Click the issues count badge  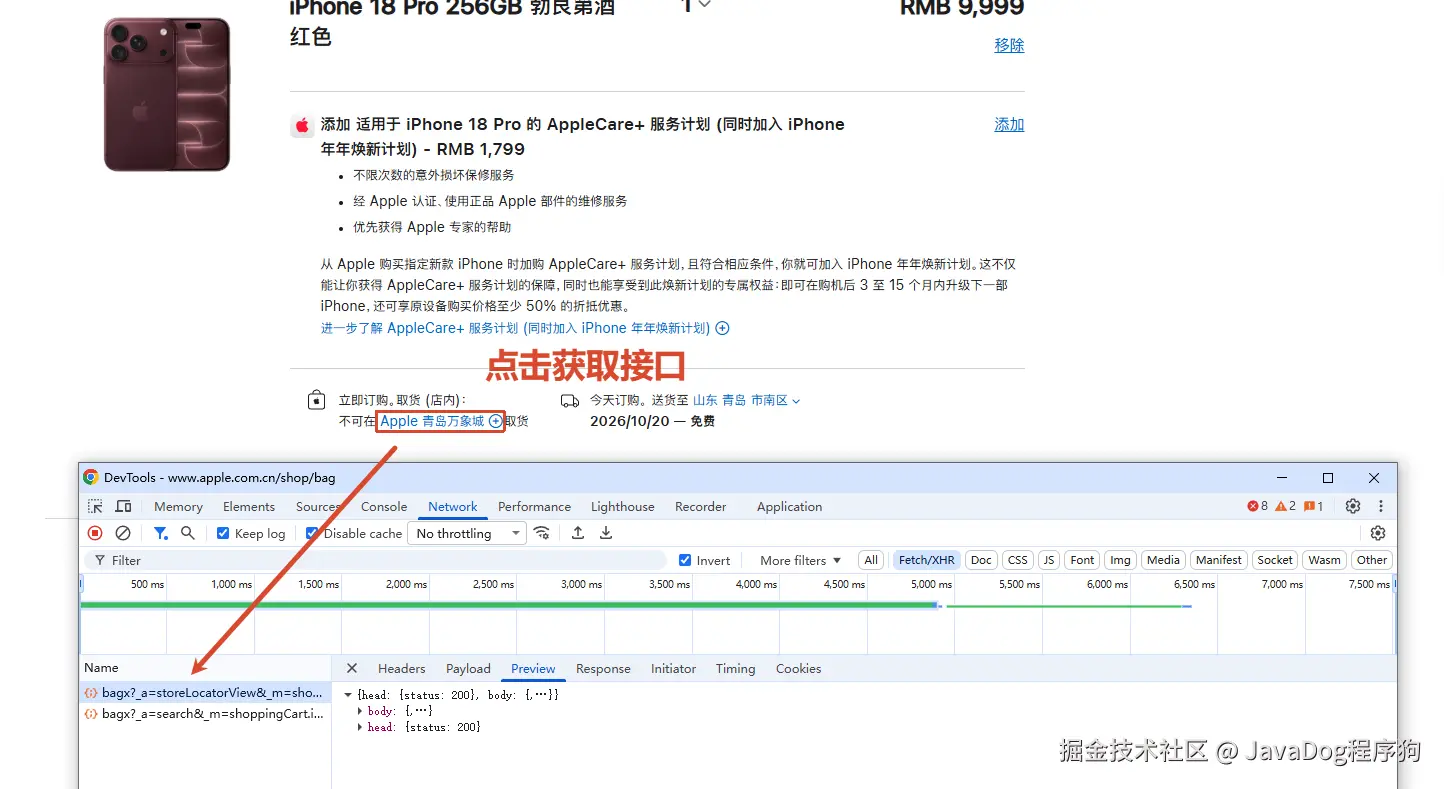tap(1314, 507)
